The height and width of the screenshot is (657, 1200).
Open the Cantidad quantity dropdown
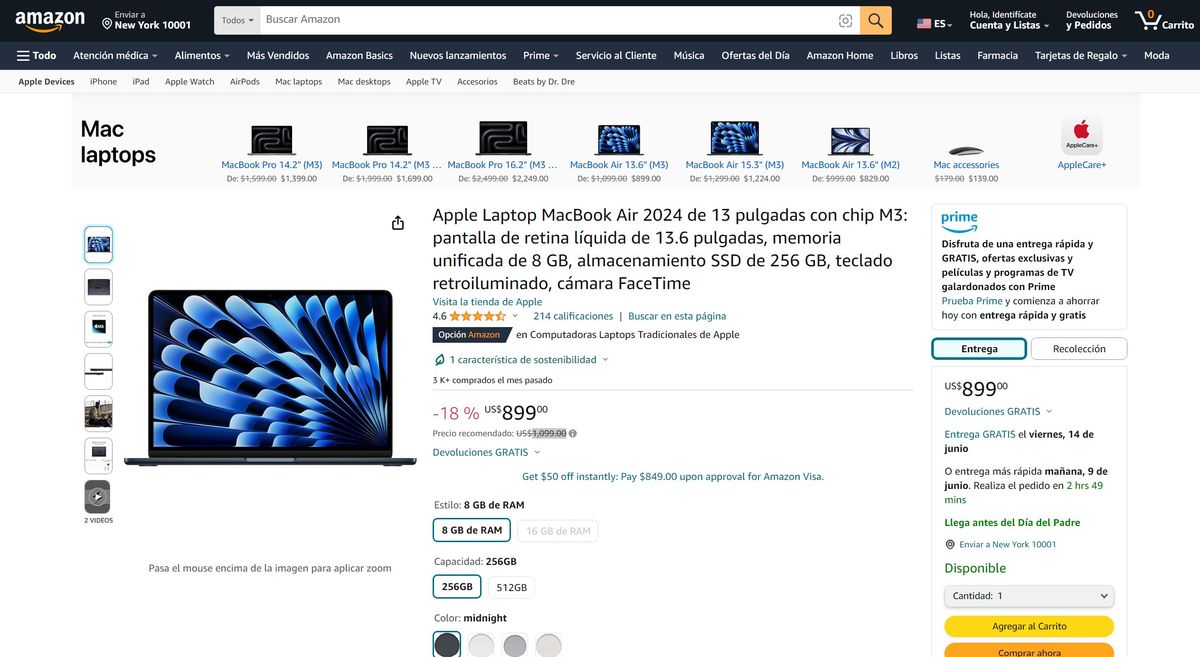[x=1029, y=596]
